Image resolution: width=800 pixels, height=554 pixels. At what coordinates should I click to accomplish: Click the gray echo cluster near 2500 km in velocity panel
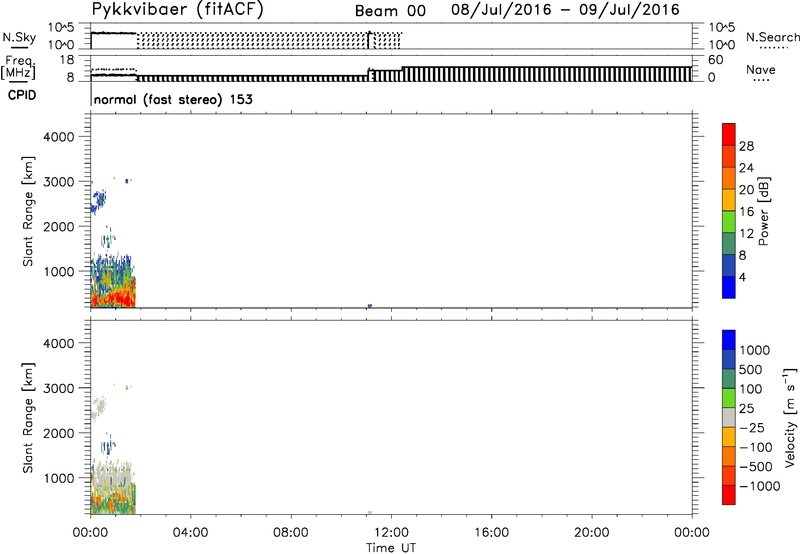click(98, 408)
